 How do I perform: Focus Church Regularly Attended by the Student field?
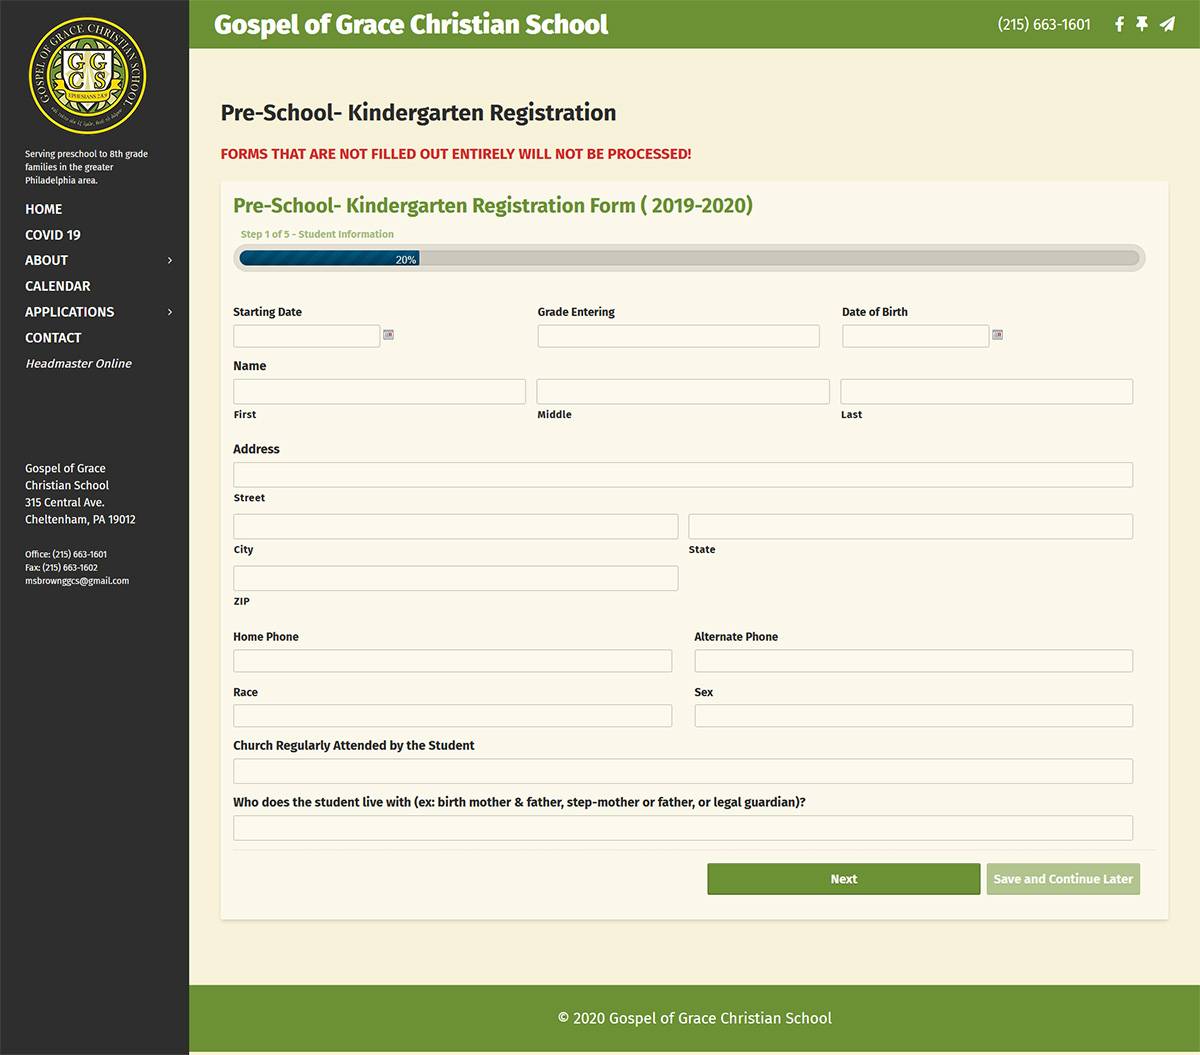(x=683, y=771)
